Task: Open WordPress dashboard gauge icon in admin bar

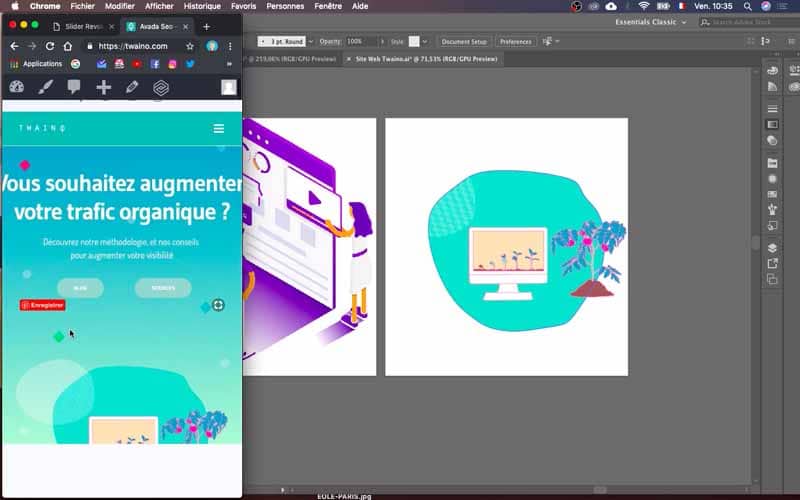Action: pos(17,87)
